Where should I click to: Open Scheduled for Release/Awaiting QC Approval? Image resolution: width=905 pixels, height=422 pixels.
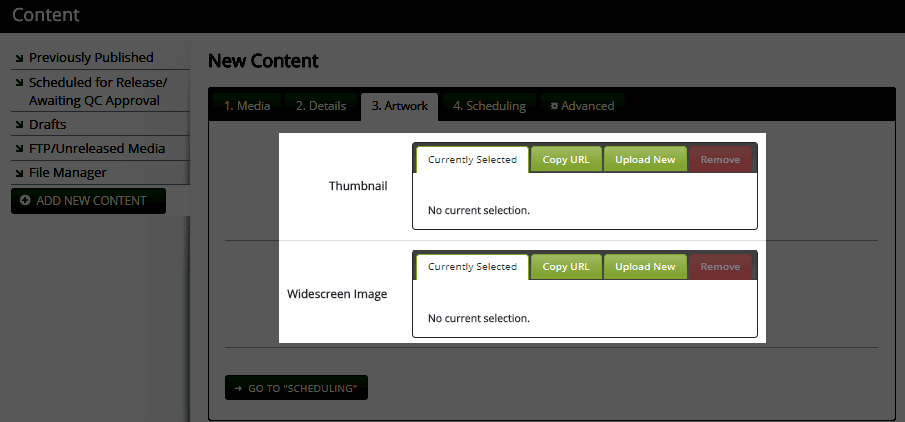pos(100,91)
